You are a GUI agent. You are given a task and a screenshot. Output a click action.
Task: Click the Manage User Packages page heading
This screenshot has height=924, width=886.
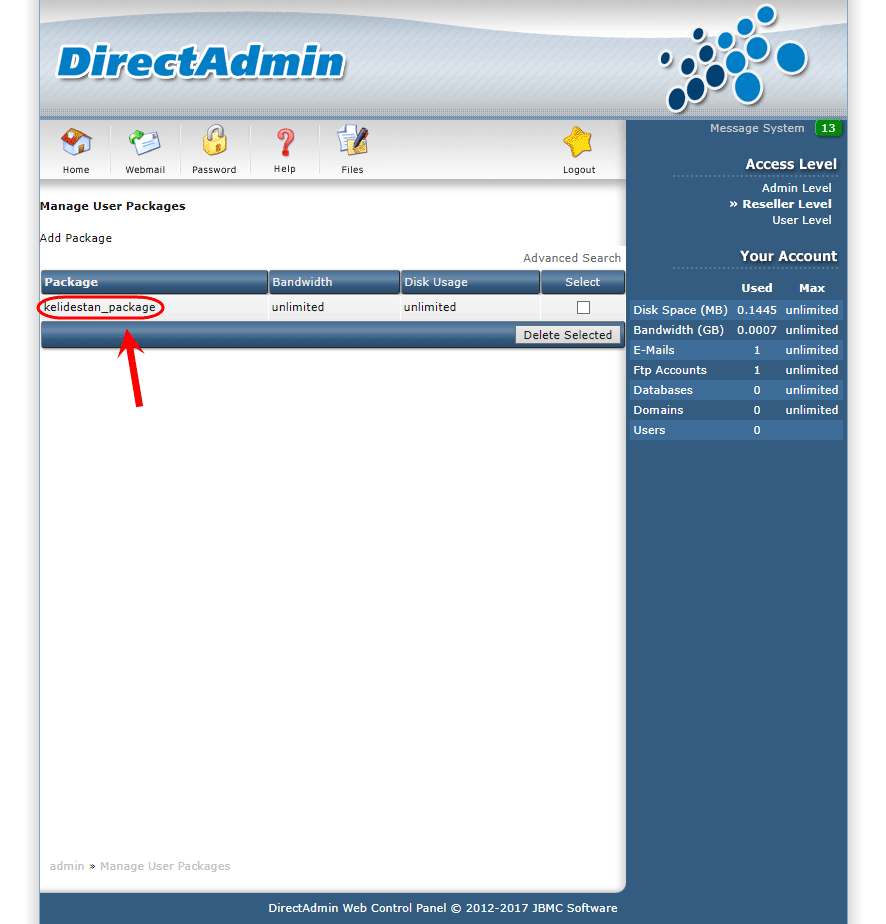pyautogui.click(x=113, y=206)
